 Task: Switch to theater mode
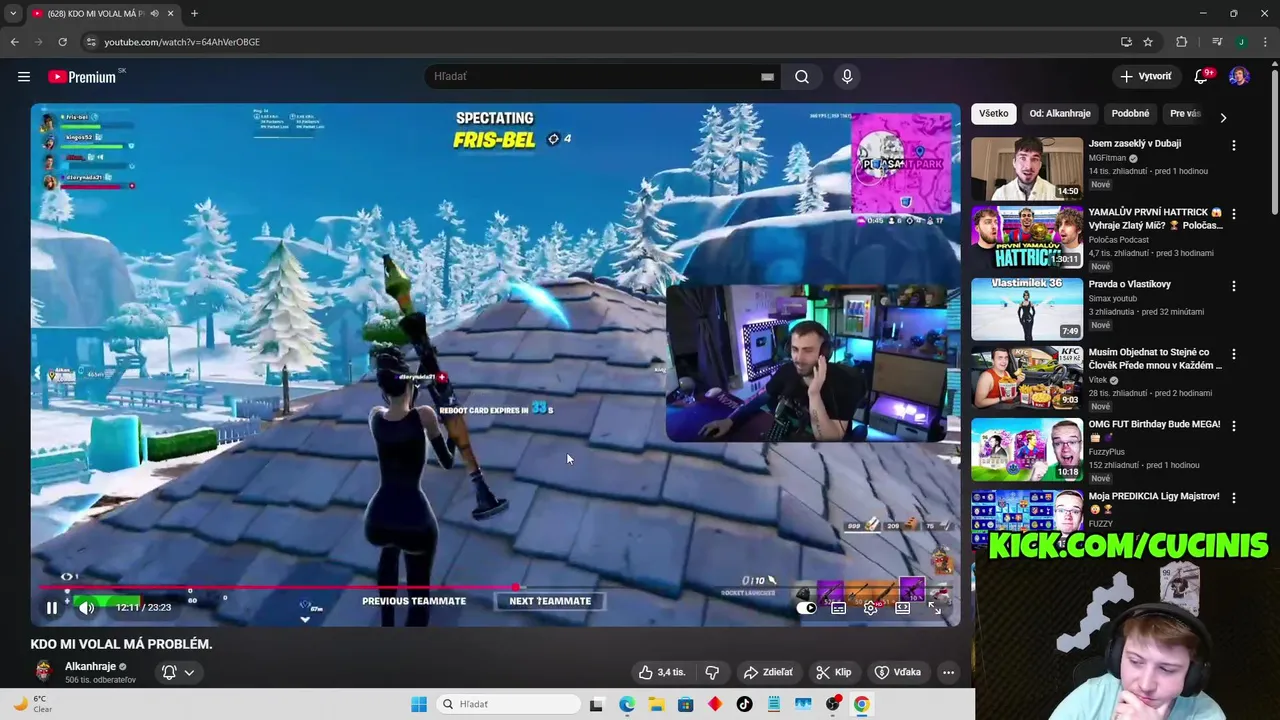click(902, 607)
